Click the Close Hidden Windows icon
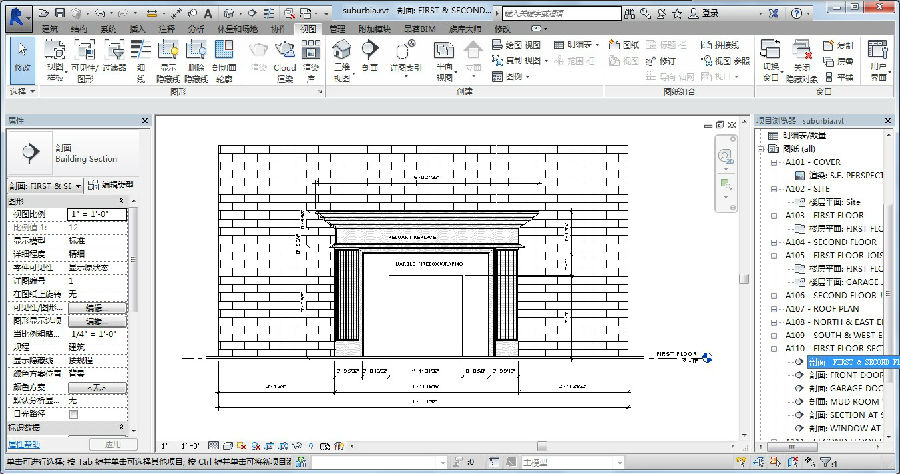The width and height of the screenshot is (900, 474). pyautogui.click(x=802, y=51)
